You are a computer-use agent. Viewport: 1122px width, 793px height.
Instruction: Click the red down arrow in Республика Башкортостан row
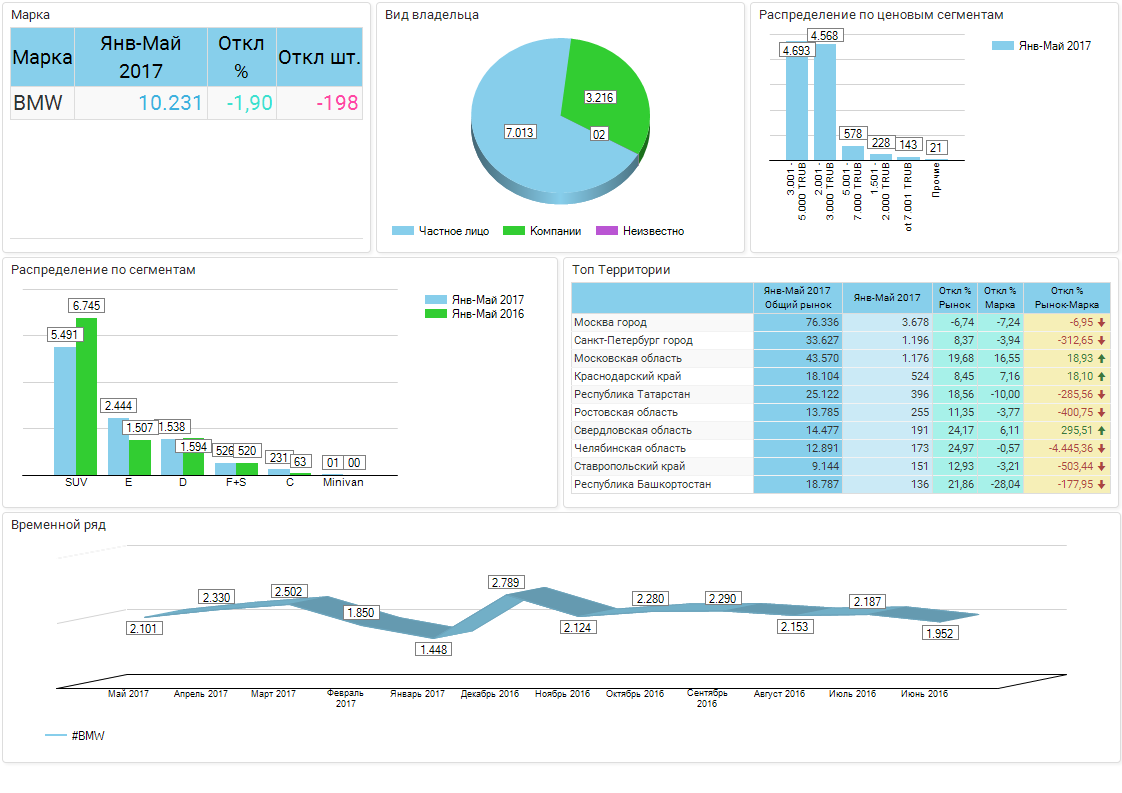click(x=1101, y=485)
